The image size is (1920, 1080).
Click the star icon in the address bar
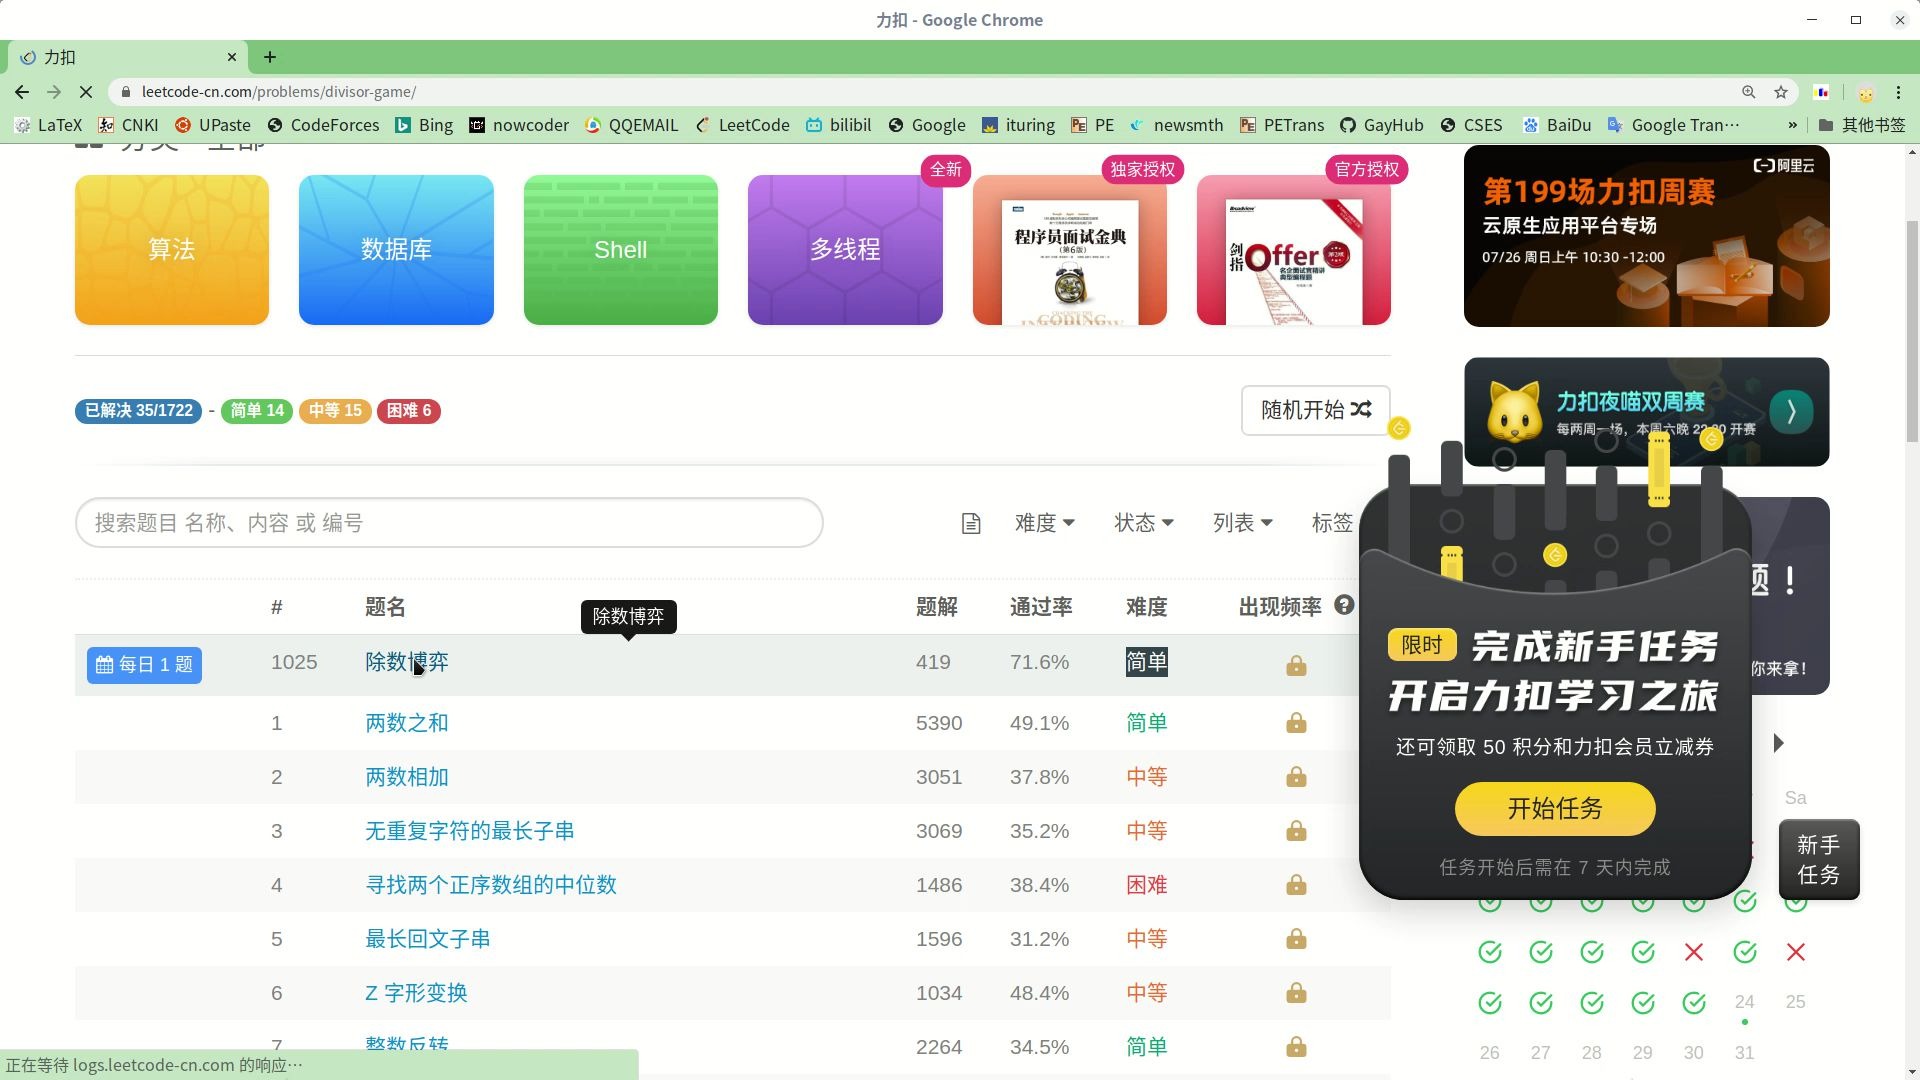click(x=1781, y=91)
